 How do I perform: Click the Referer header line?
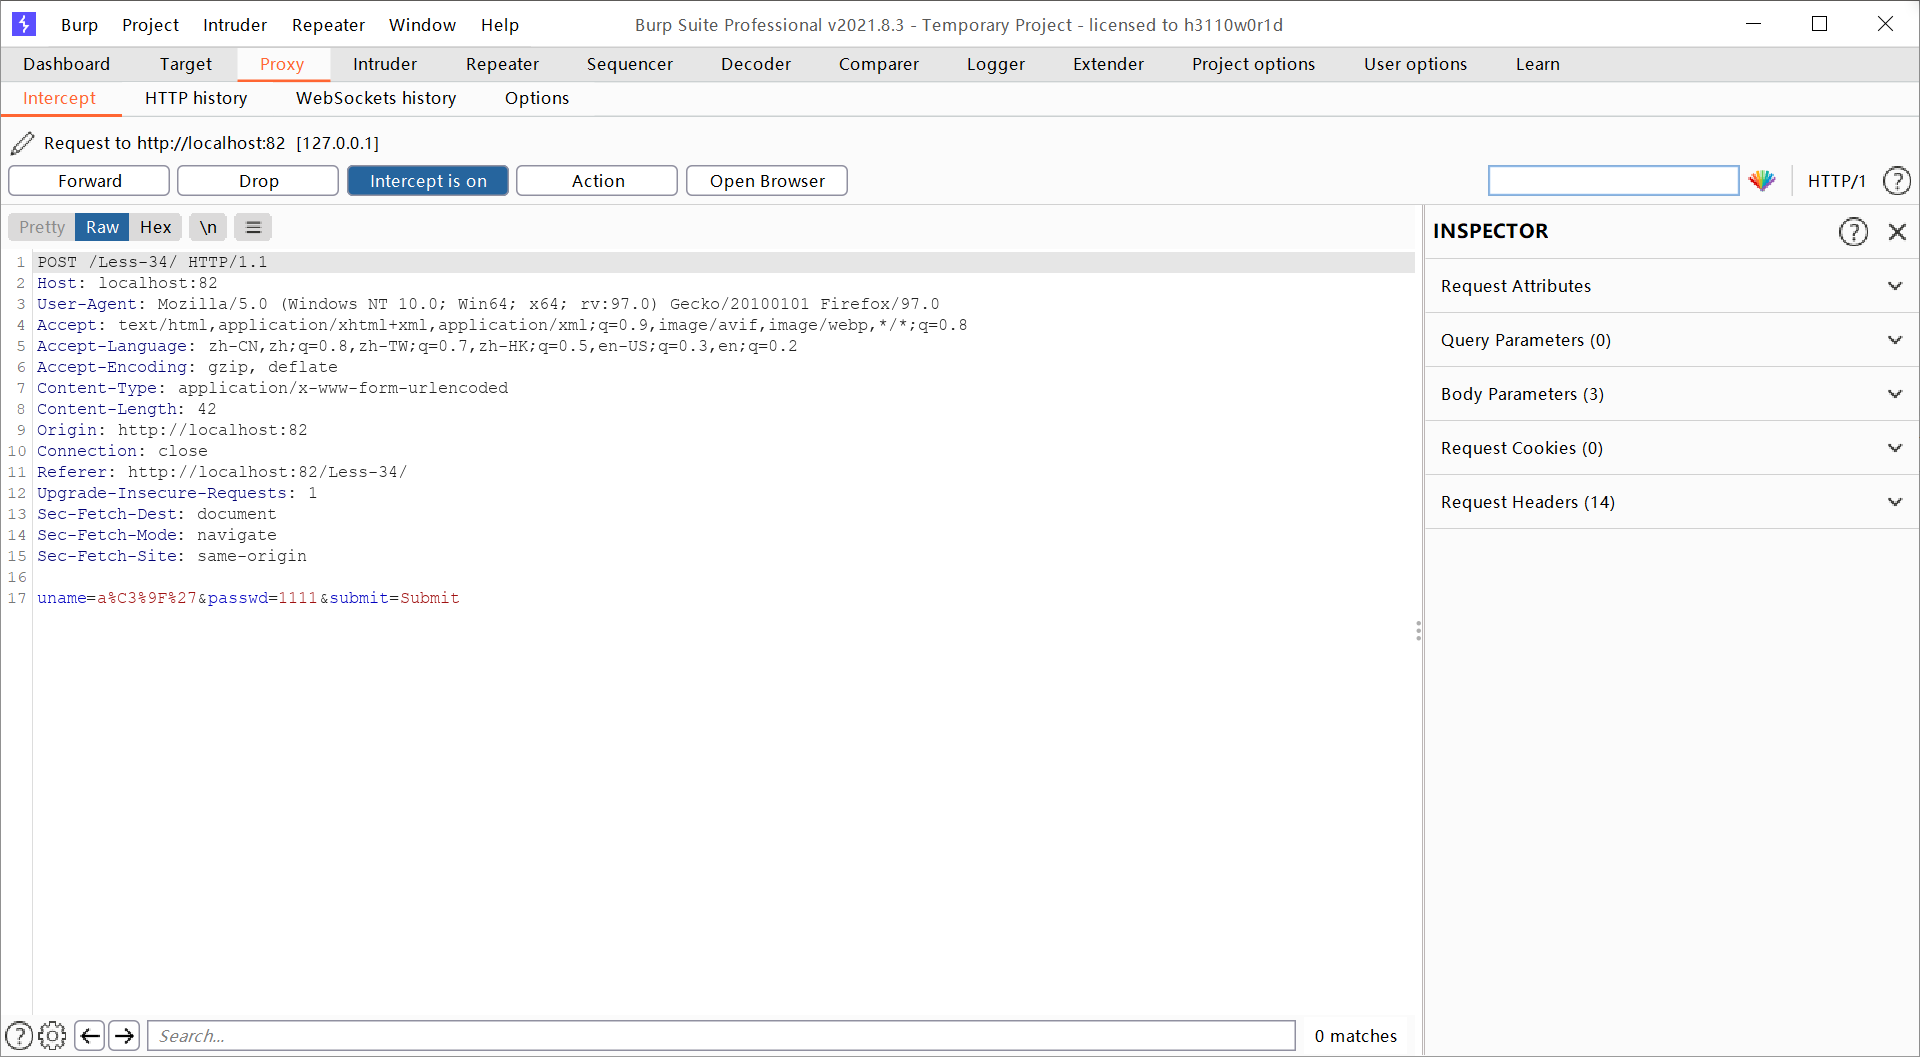[x=222, y=472]
